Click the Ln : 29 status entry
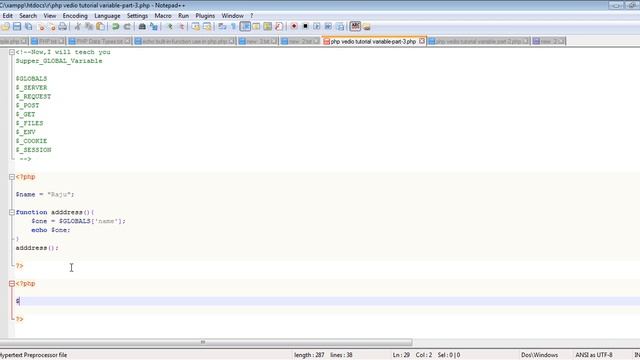Viewport: 640px width, 360px height. tap(401, 355)
